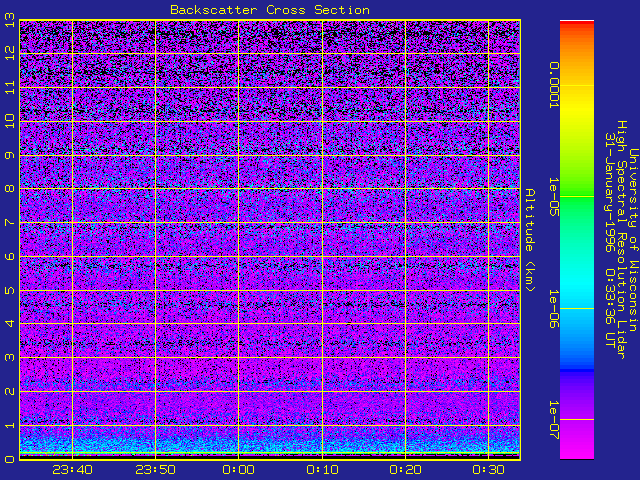Click the 0.0001 color scale label
Screen dimensions: 640x480
coord(553,85)
